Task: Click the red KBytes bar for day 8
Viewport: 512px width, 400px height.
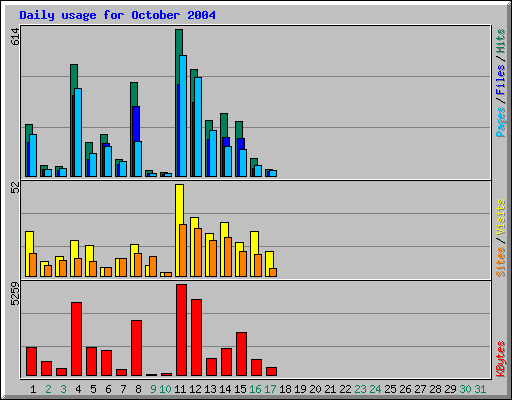Action: point(136,348)
